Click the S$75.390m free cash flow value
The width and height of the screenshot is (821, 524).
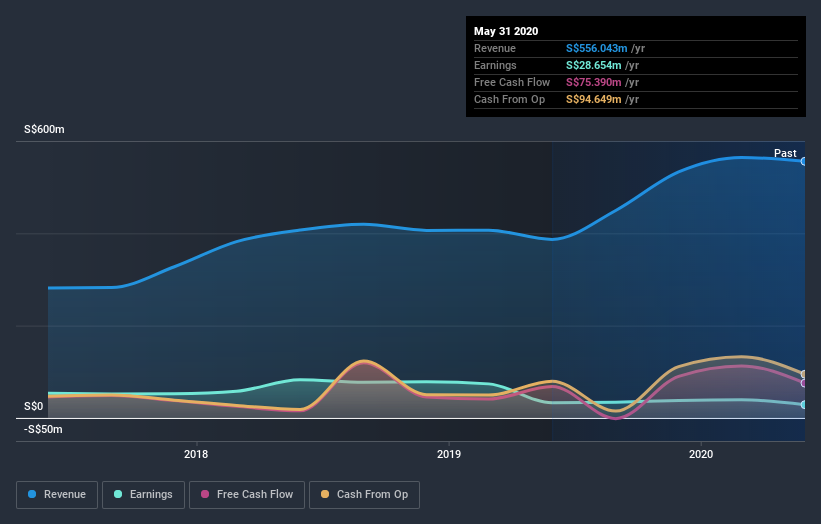[x=594, y=82]
